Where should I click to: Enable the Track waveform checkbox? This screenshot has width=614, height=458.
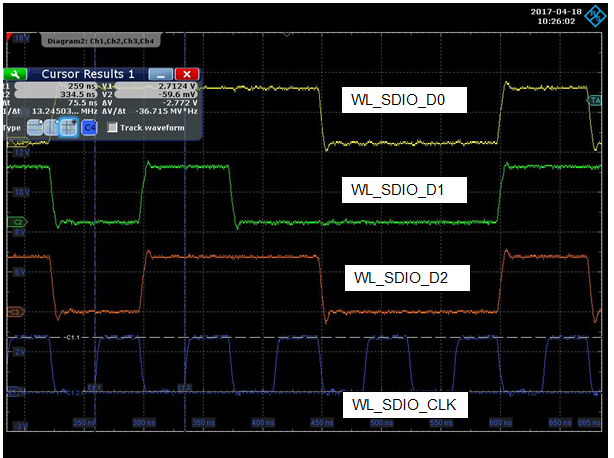pyautogui.click(x=112, y=128)
